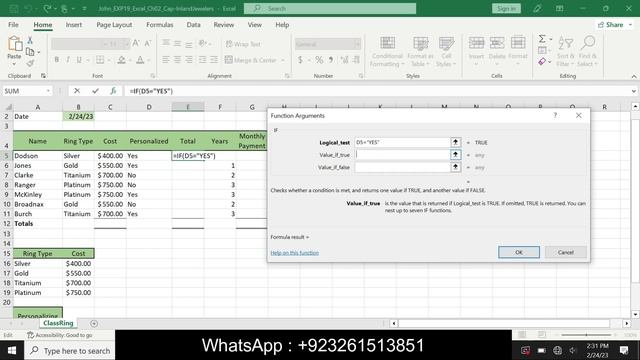Click the Paste icon in Clipboard group

pyautogui.click(x=14, y=44)
